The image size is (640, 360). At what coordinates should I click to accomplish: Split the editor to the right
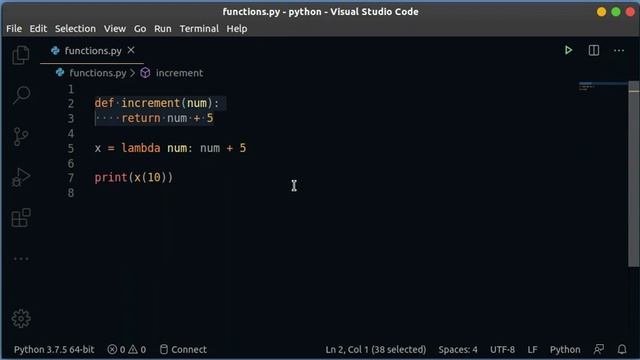tap(594, 50)
